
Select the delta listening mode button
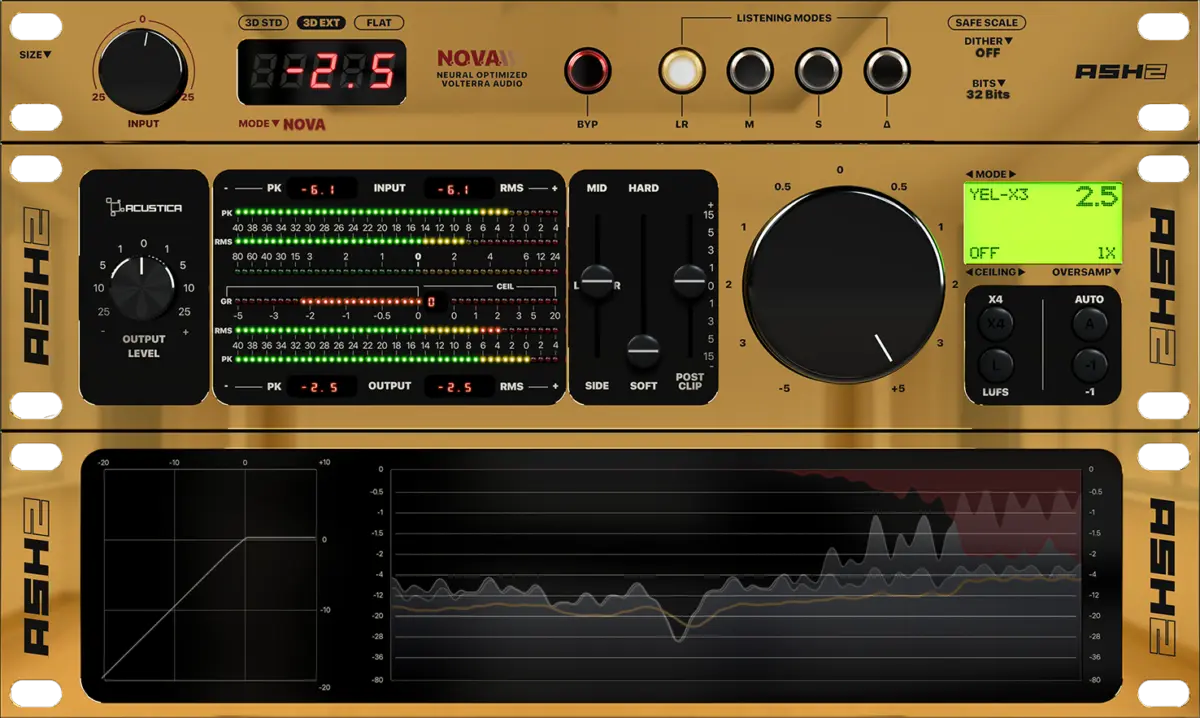tap(887, 71)
